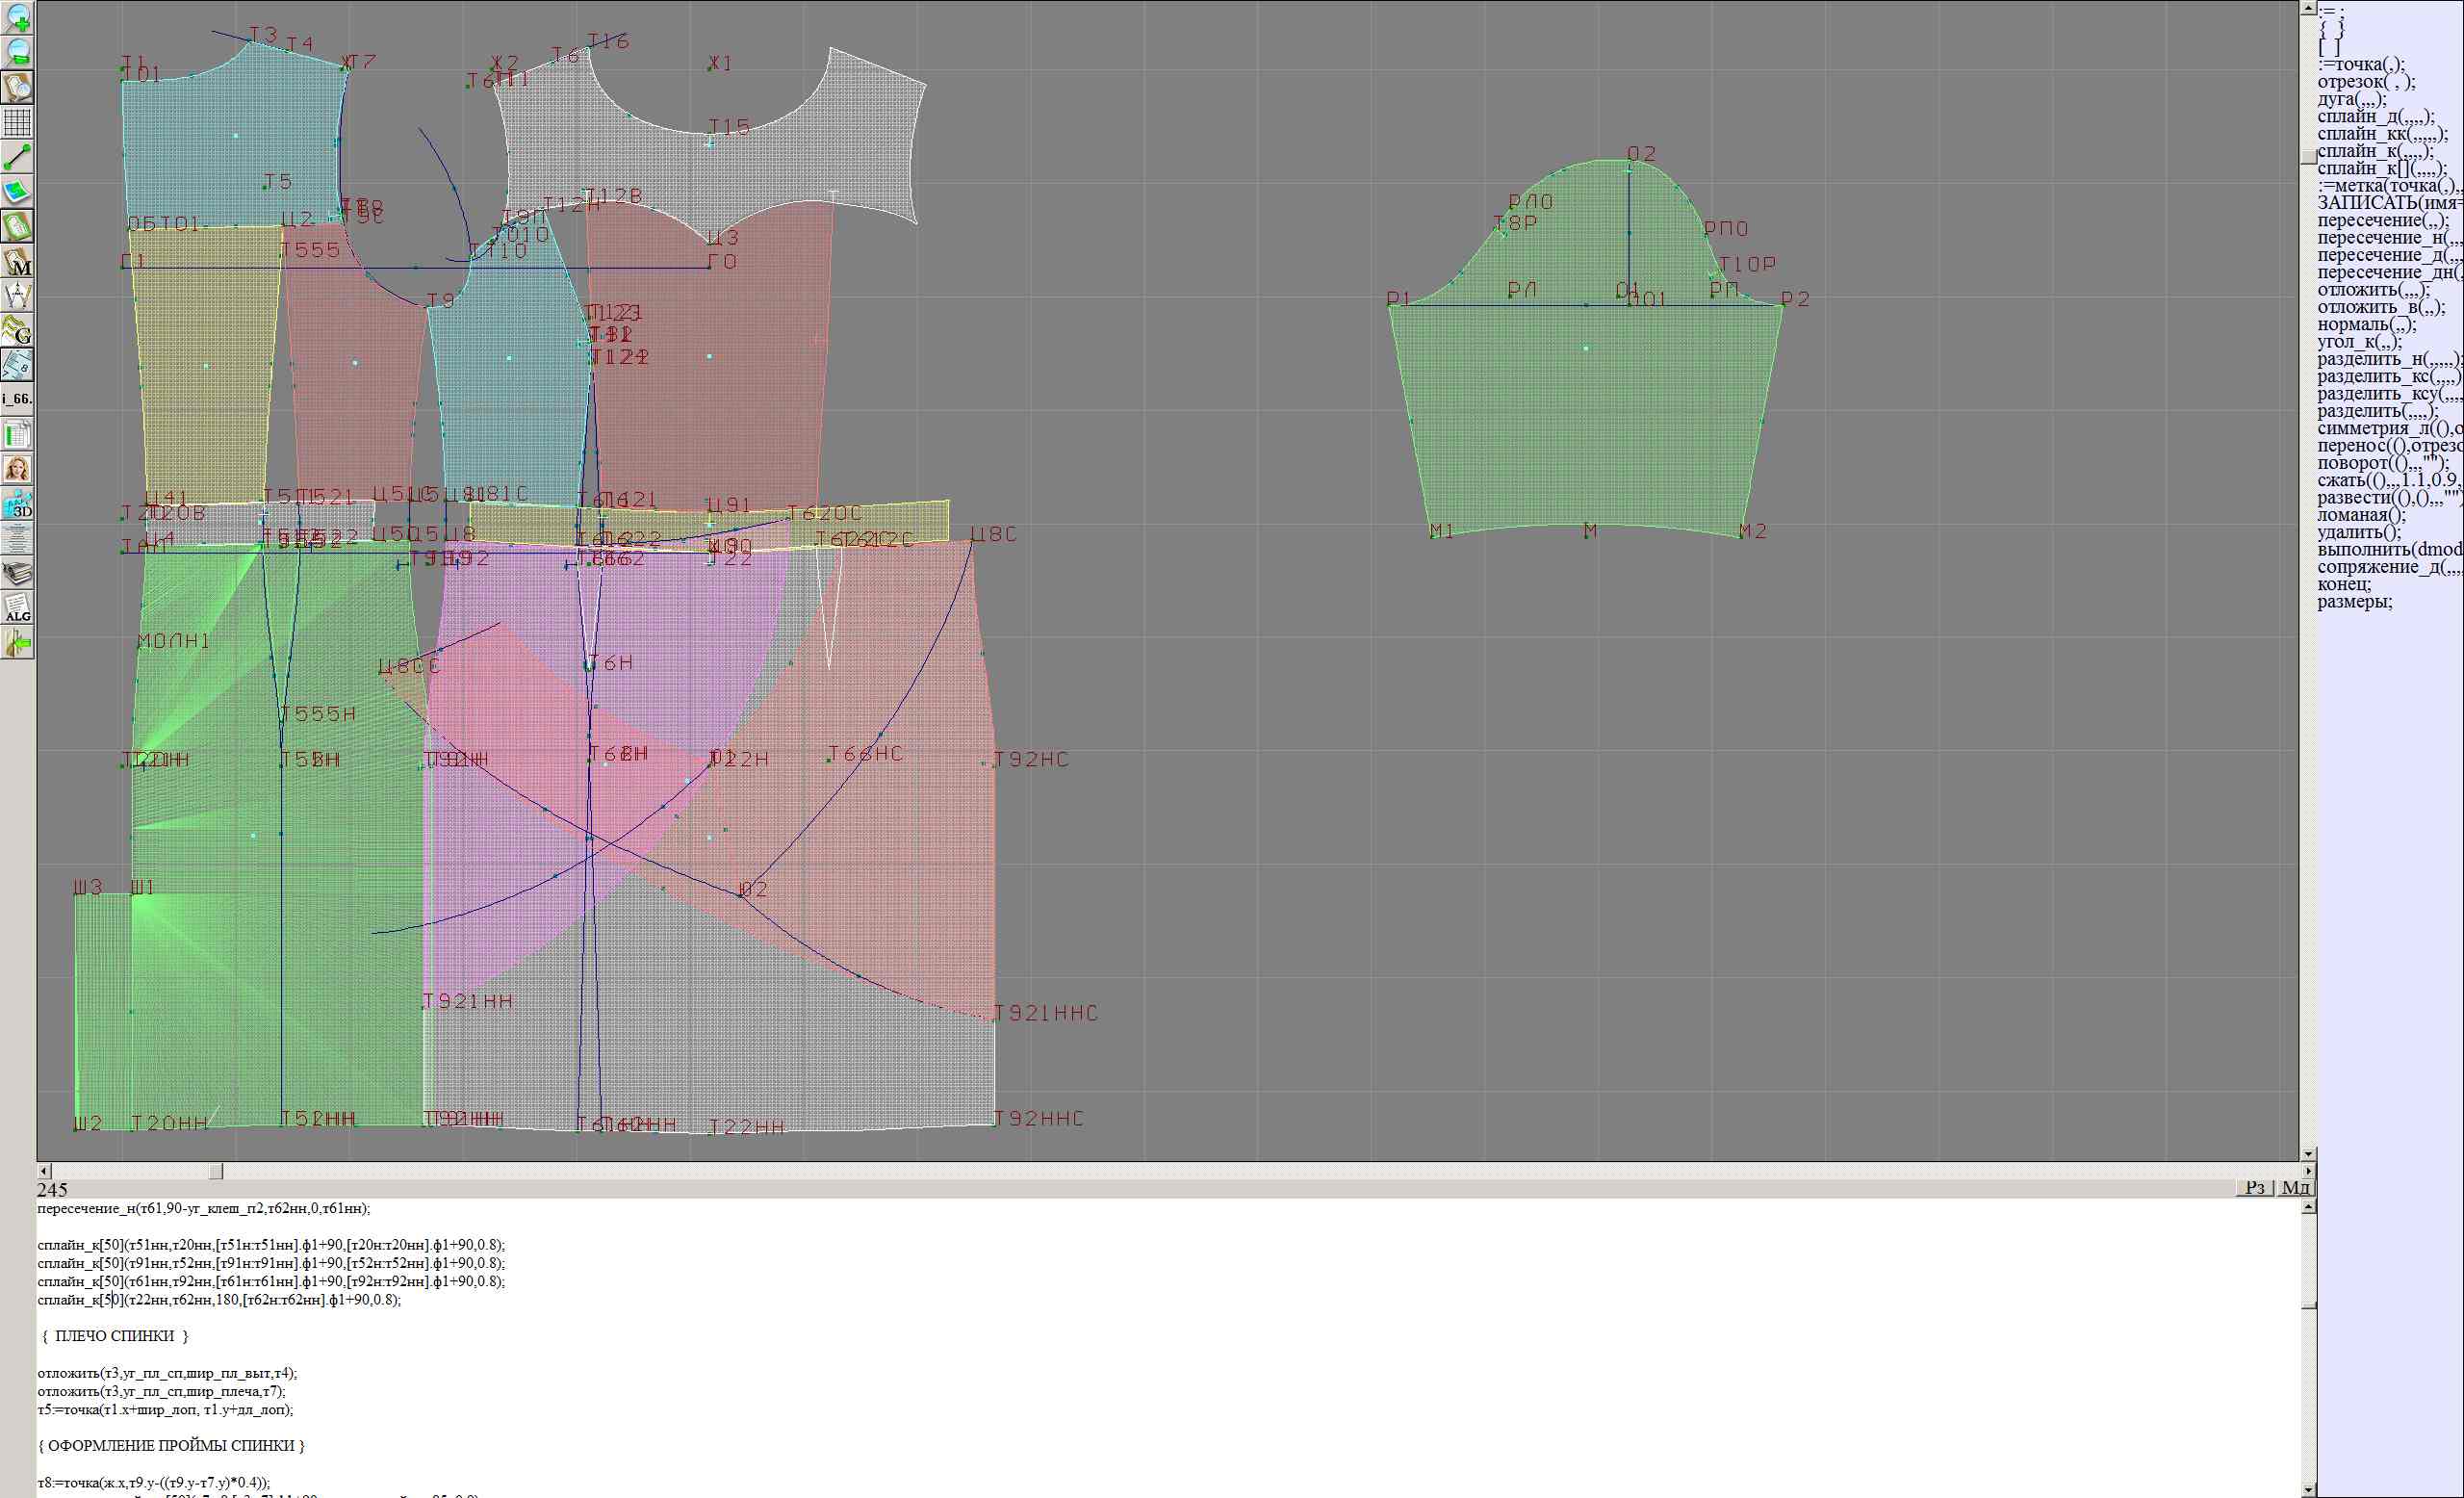Screen dimensions: 2464x1498
Task: Click the zoom in magnifier icon
Action: 17,17
